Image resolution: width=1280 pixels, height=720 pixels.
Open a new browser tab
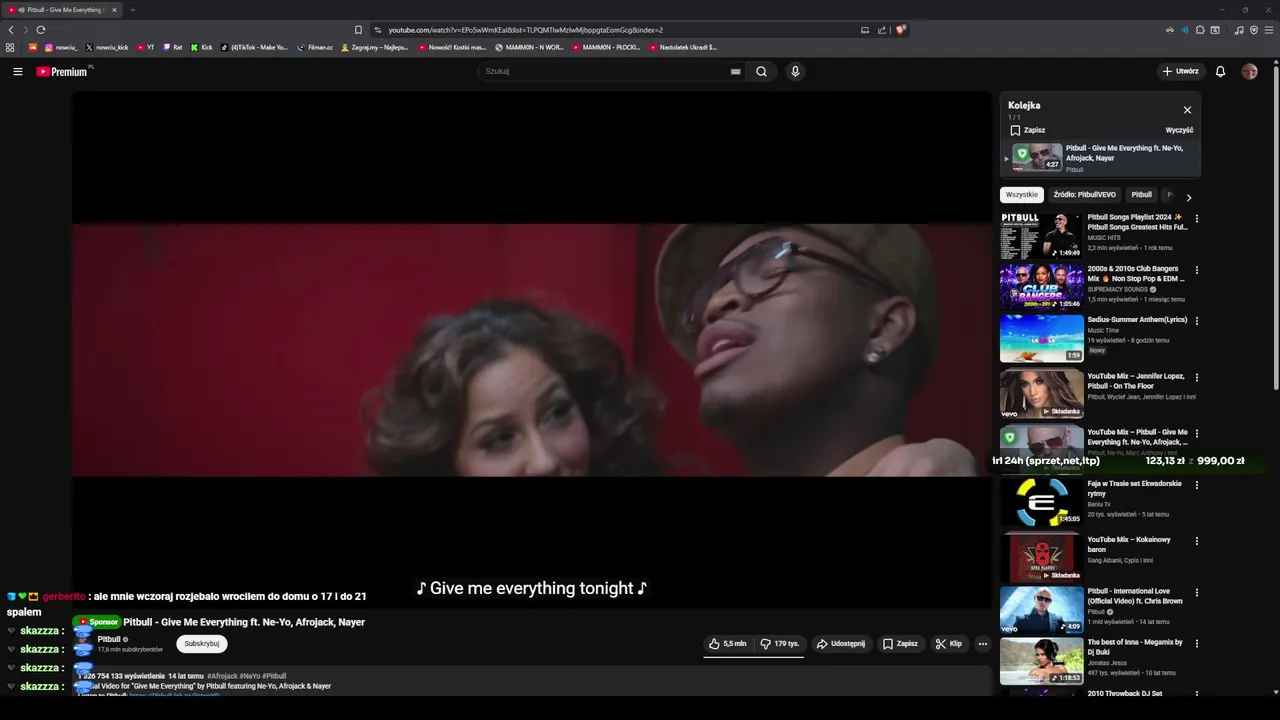click(132, 10)
